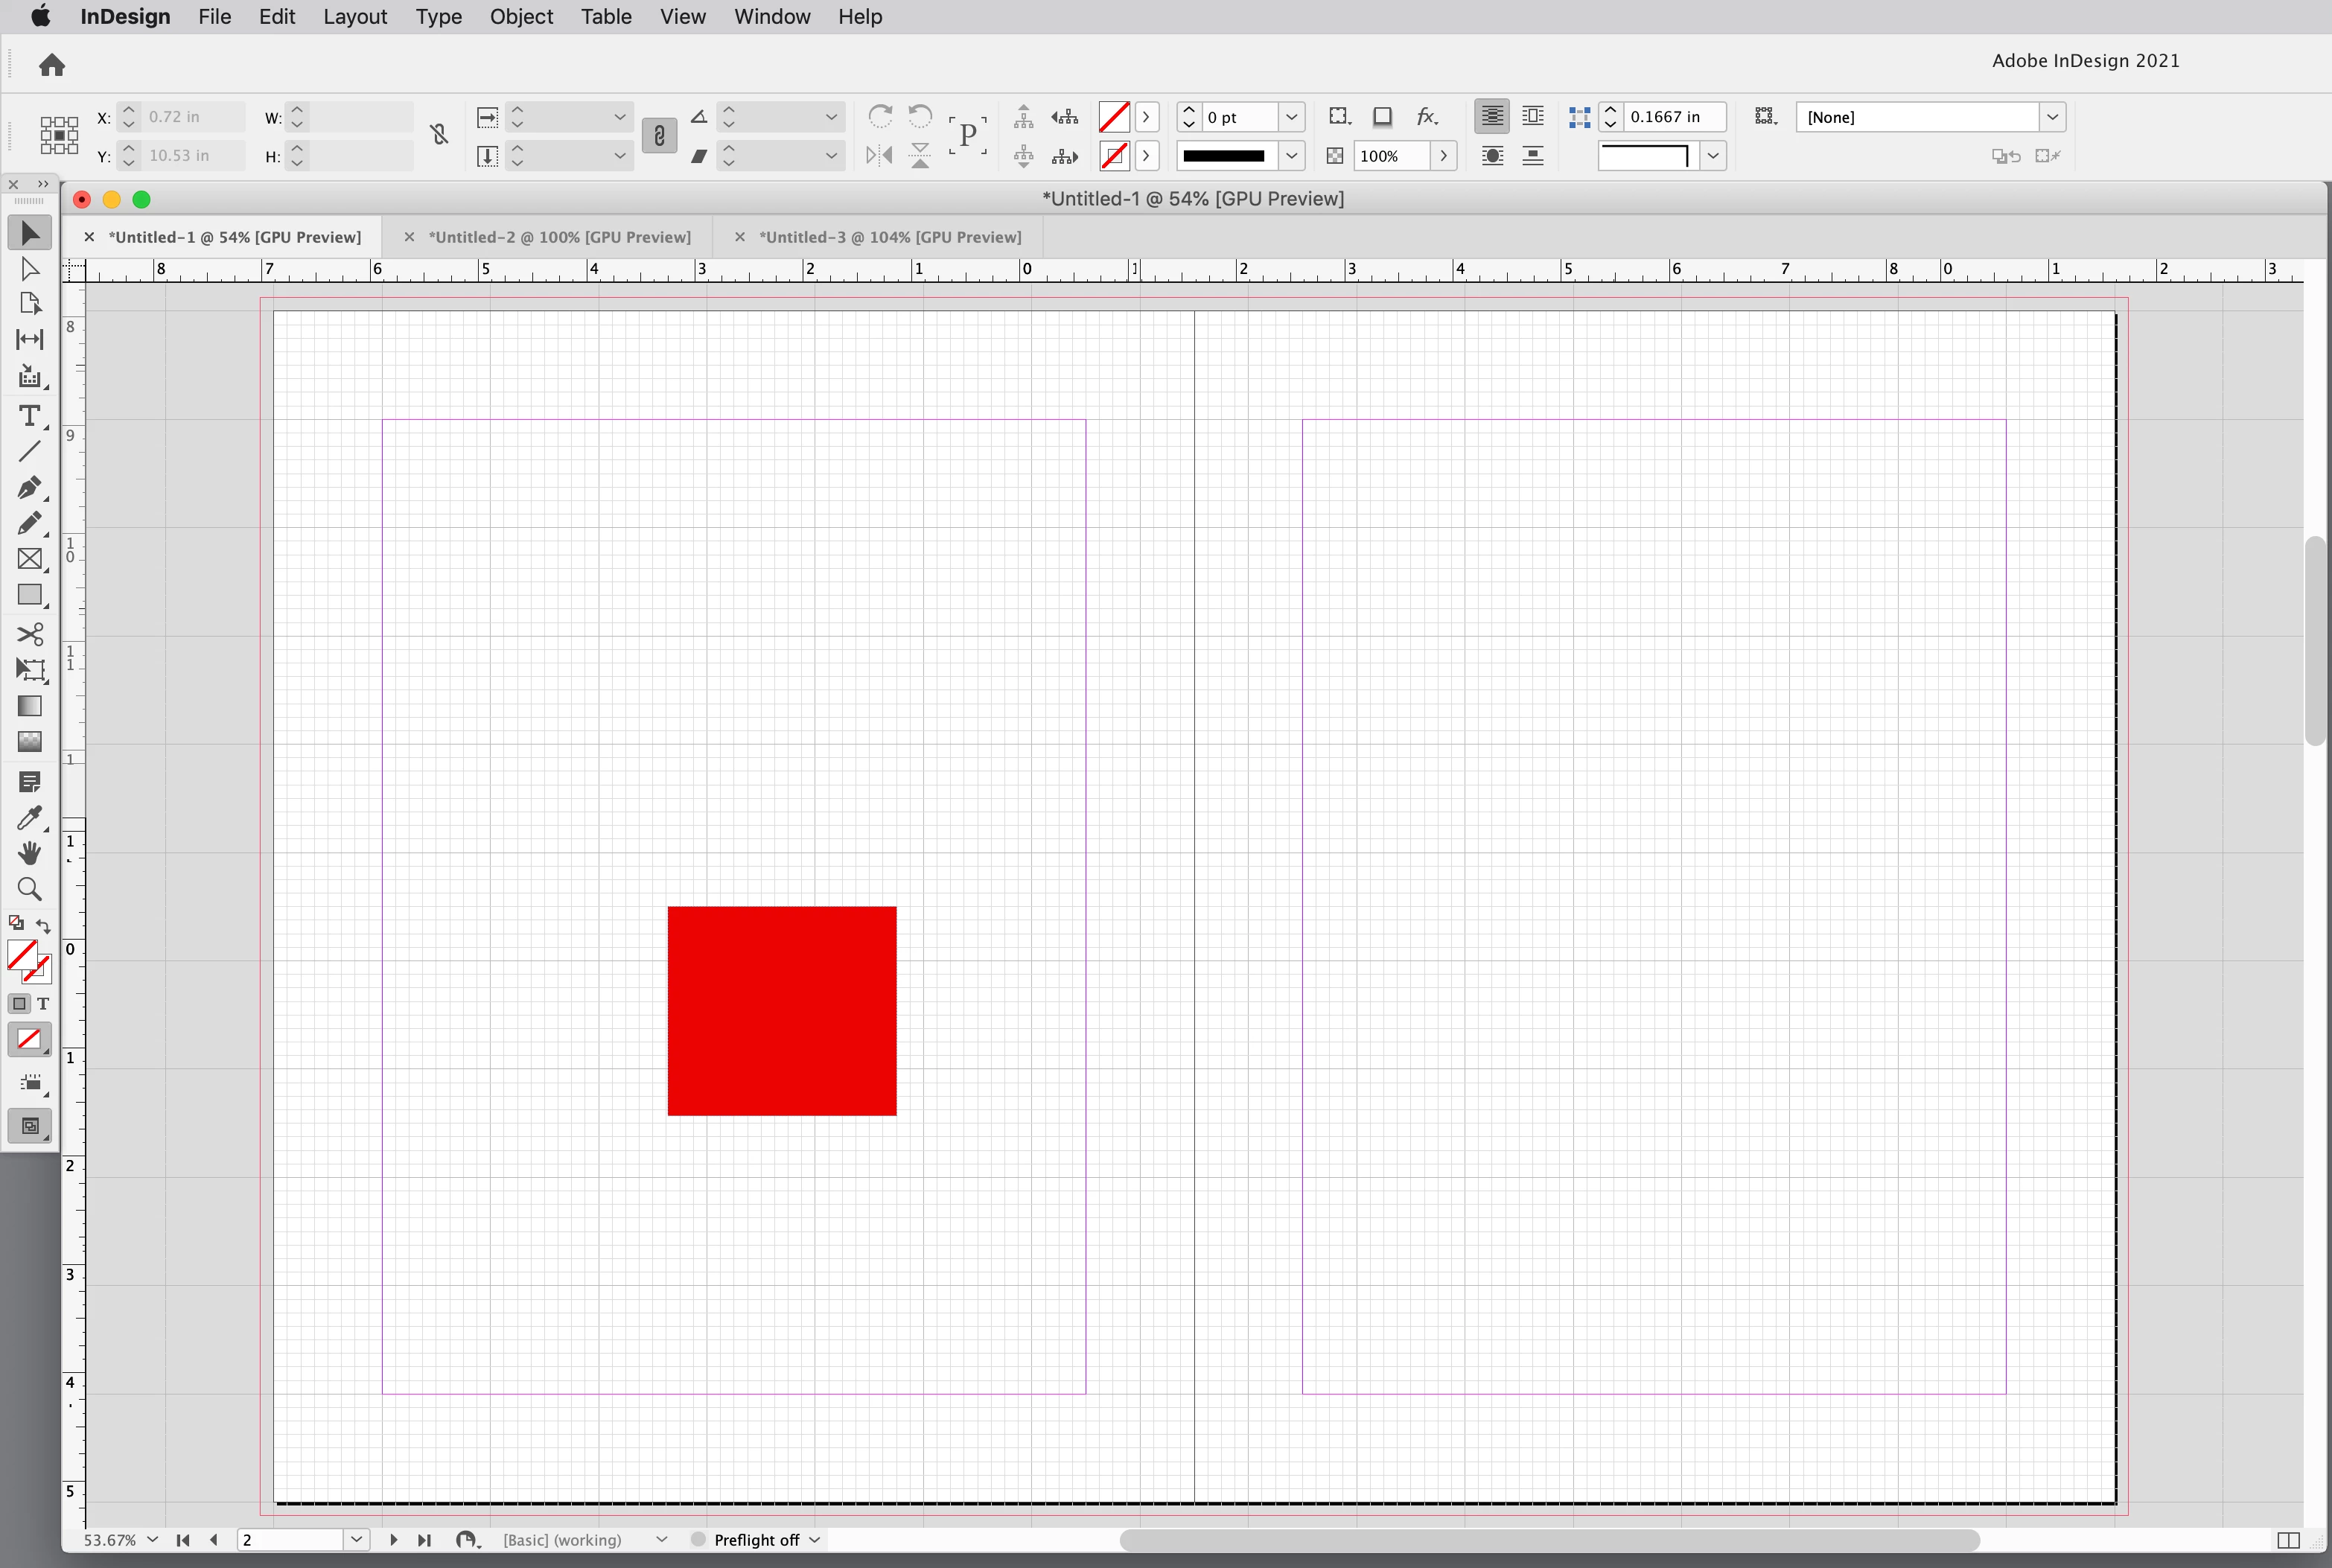Select the Rectangle Frame tool

(29, 559)
